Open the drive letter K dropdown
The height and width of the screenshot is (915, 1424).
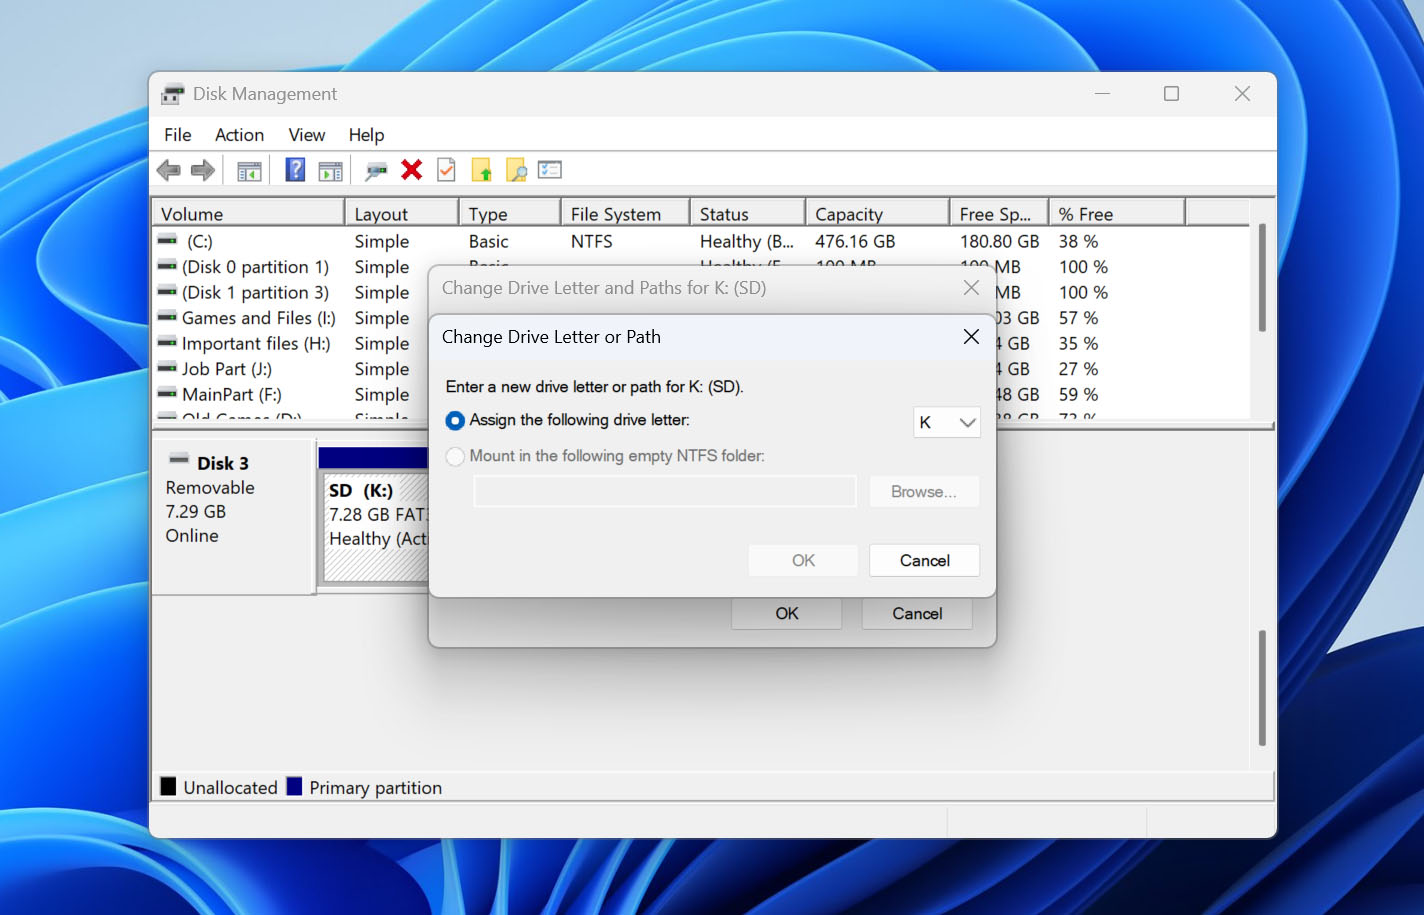click(x=947, y=422)
